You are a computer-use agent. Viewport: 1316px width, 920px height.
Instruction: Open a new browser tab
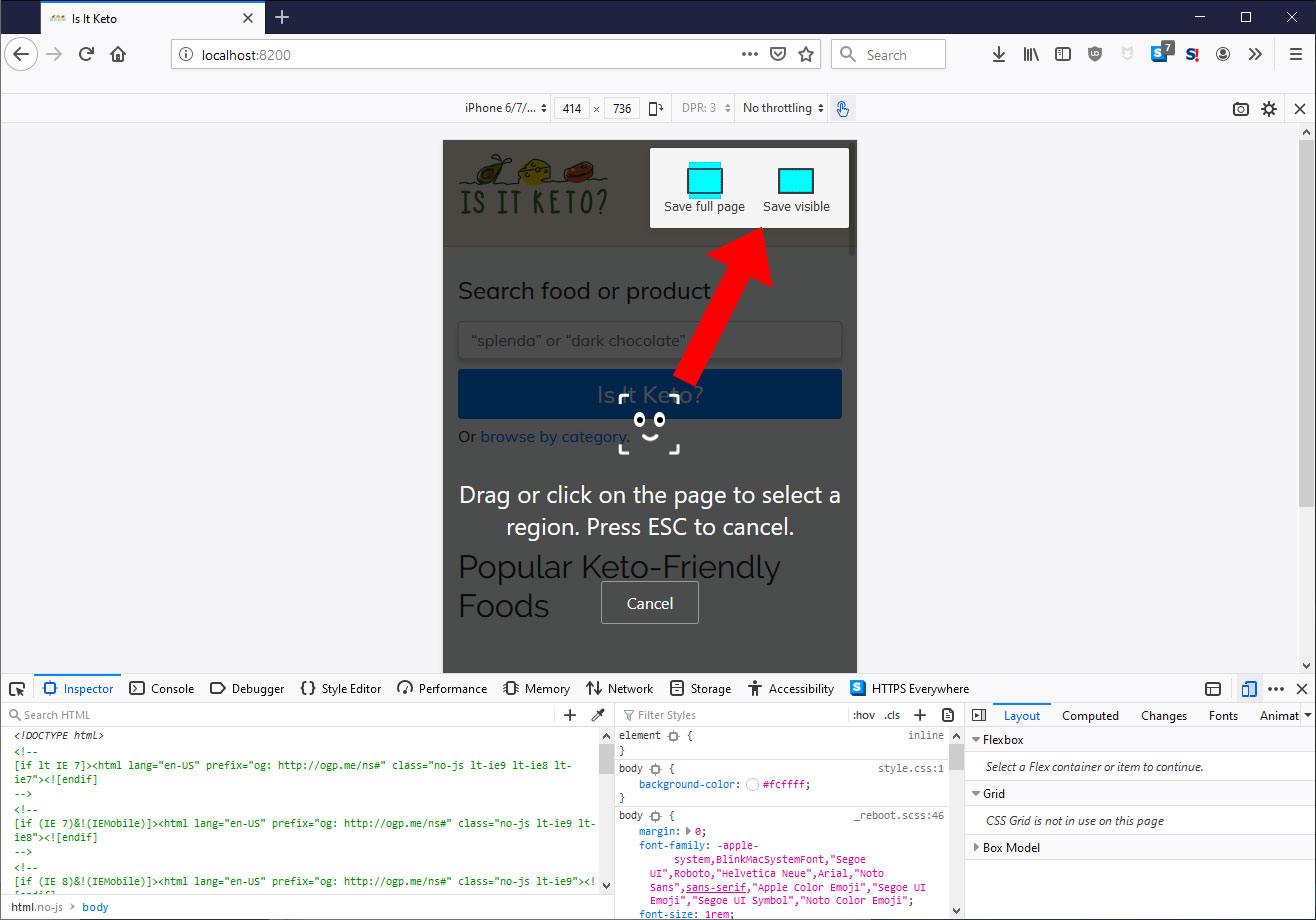point(282,17)
